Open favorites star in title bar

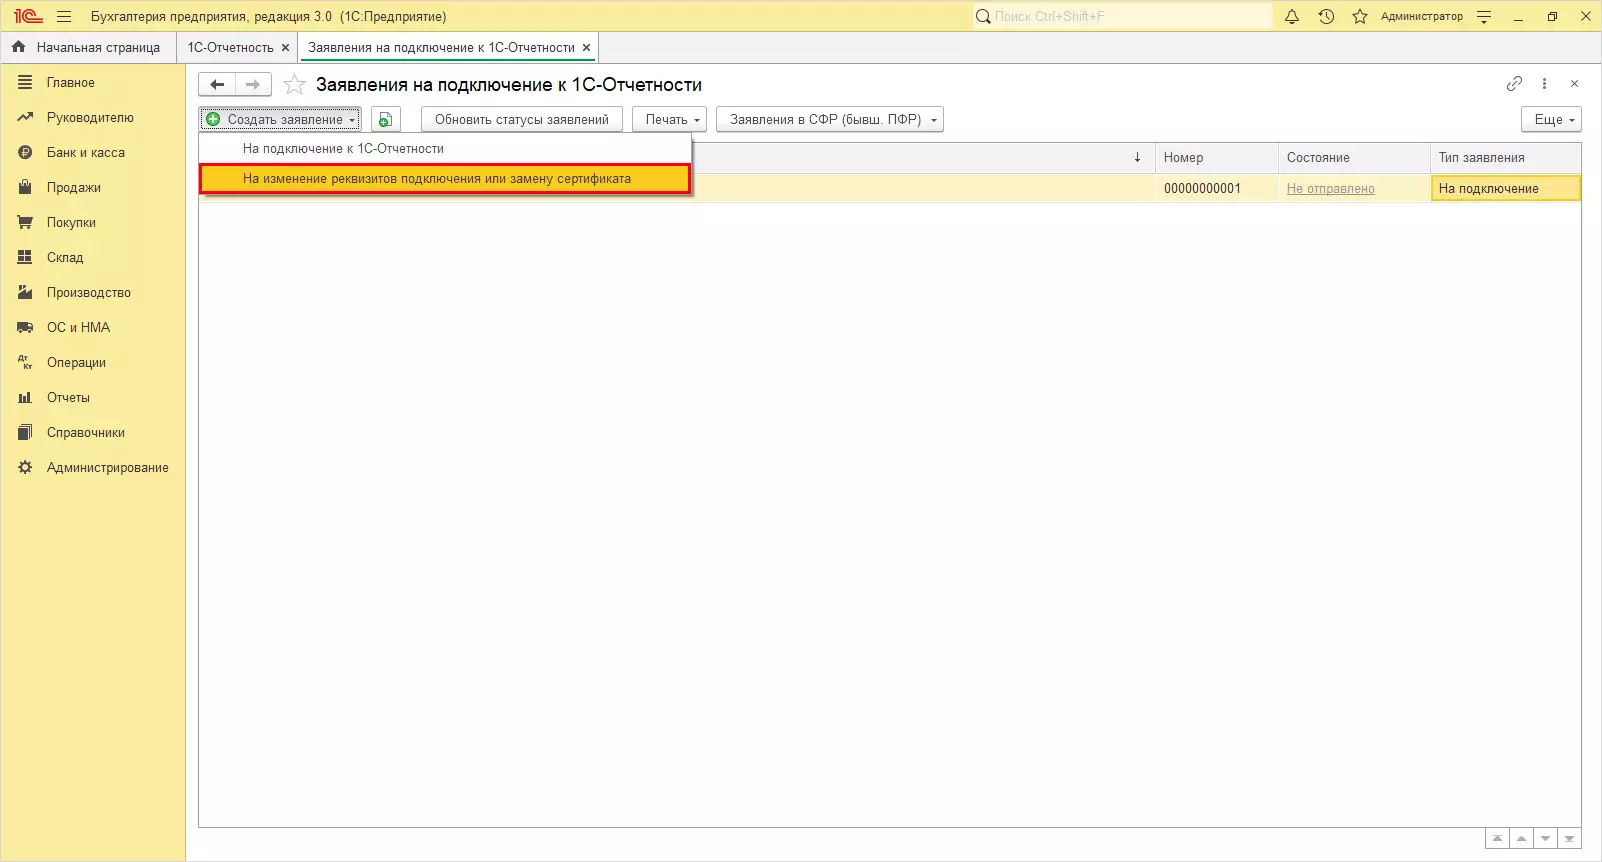(x=1360, y=16)
